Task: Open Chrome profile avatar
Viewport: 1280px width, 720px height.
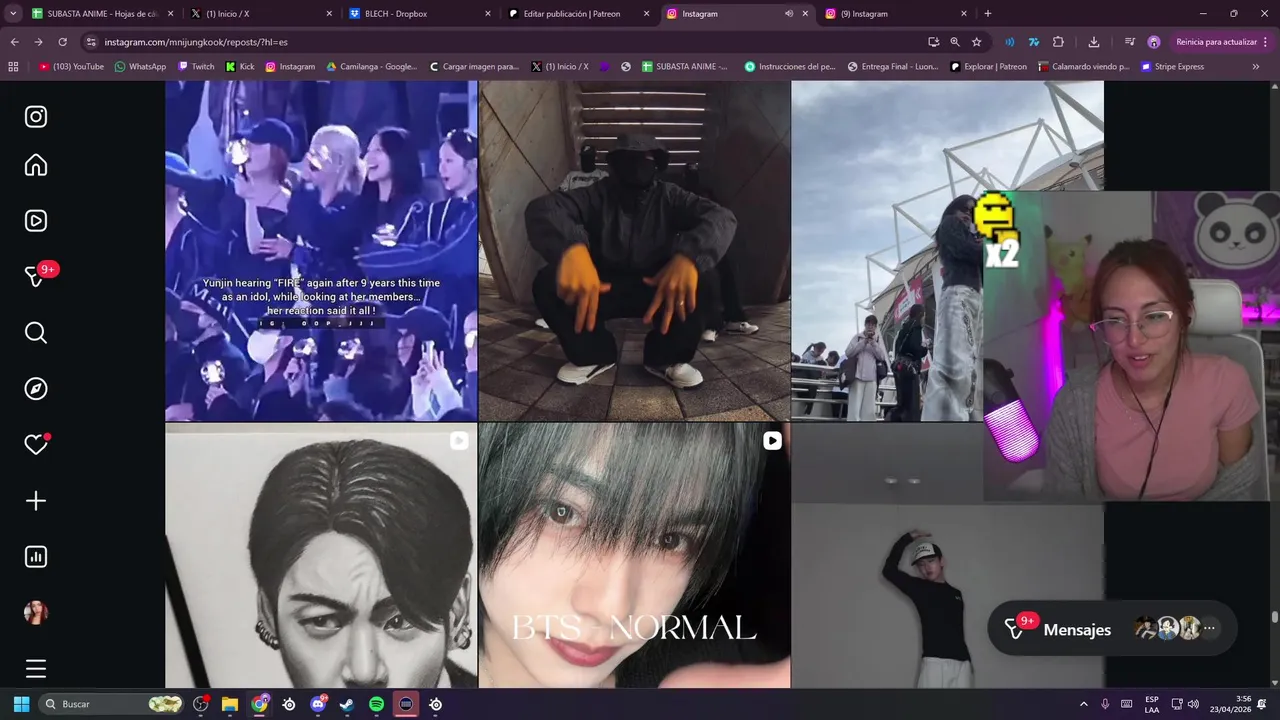Action: tap(1154, 42)
